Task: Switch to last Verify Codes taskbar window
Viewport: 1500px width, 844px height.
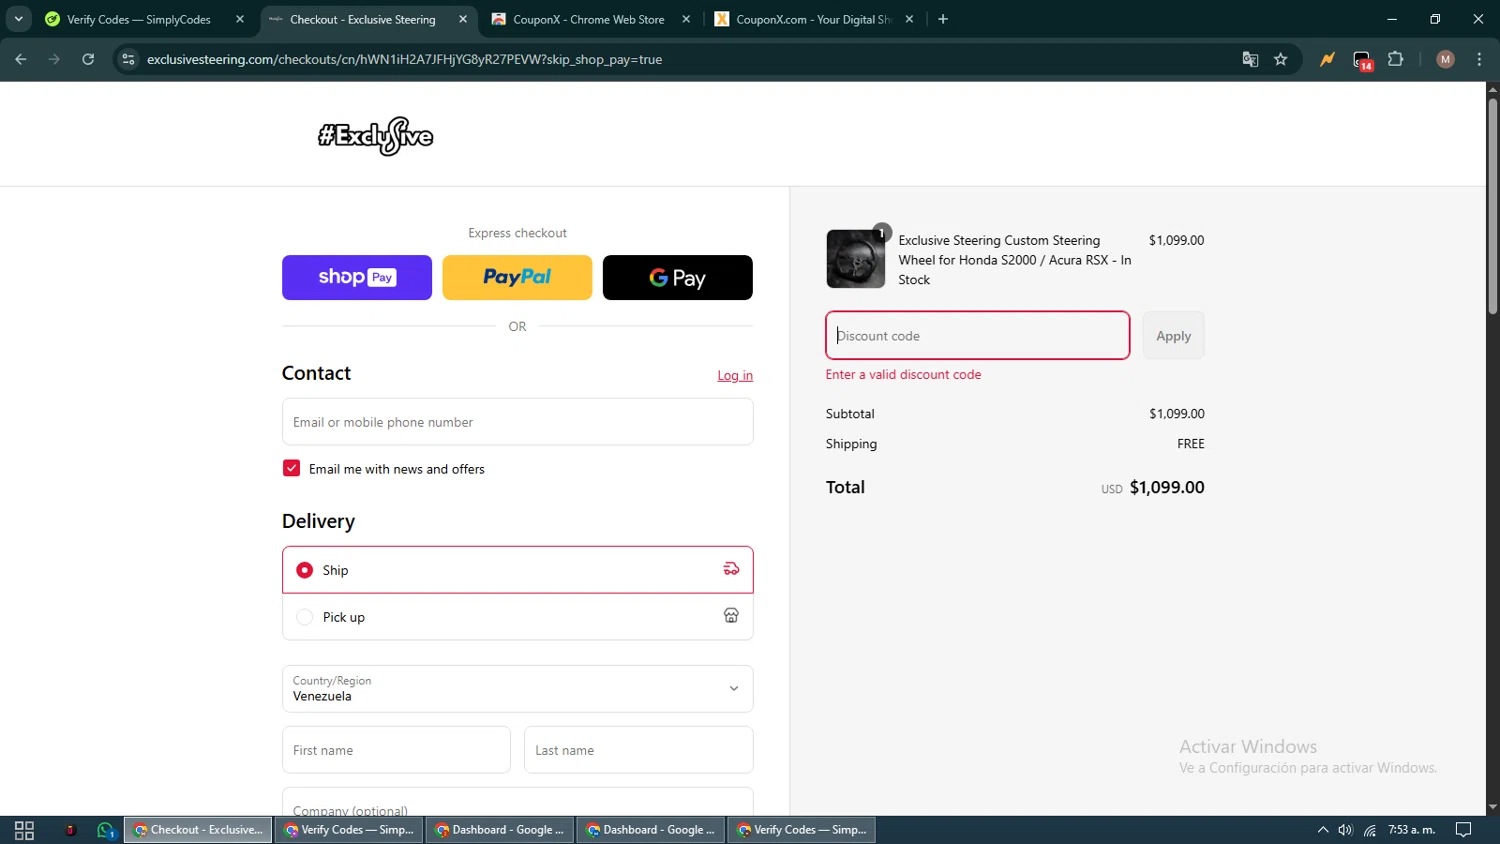Action: click(x=802, y=830)
